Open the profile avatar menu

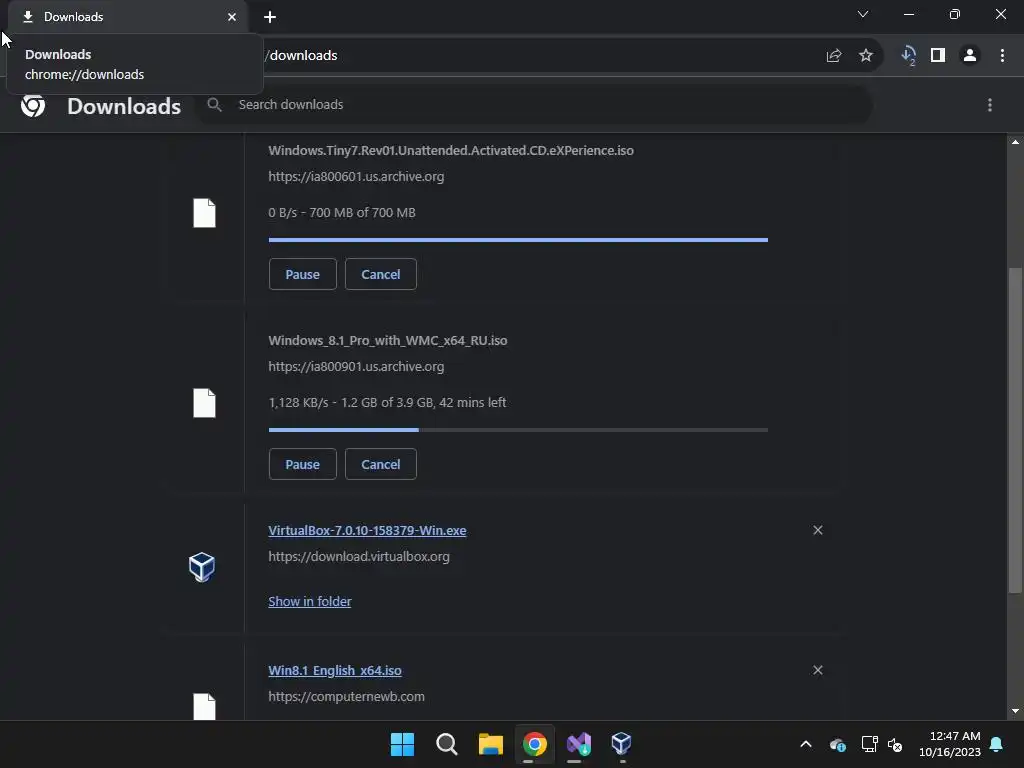[x=970, y=56]
